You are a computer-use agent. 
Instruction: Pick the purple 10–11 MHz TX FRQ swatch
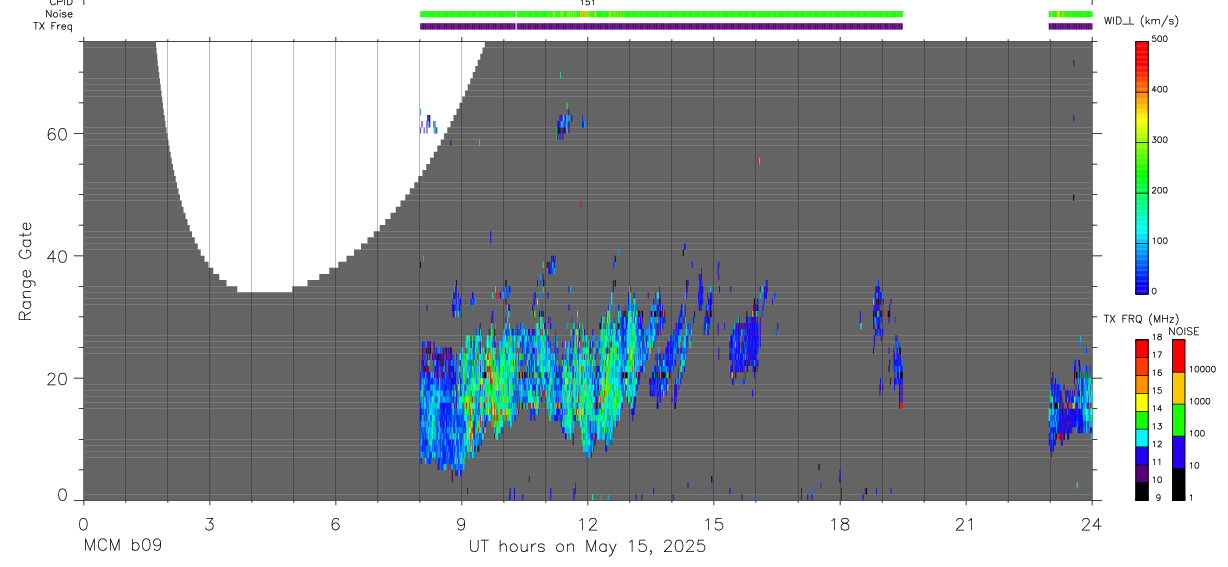click(x=1142, y=472)
